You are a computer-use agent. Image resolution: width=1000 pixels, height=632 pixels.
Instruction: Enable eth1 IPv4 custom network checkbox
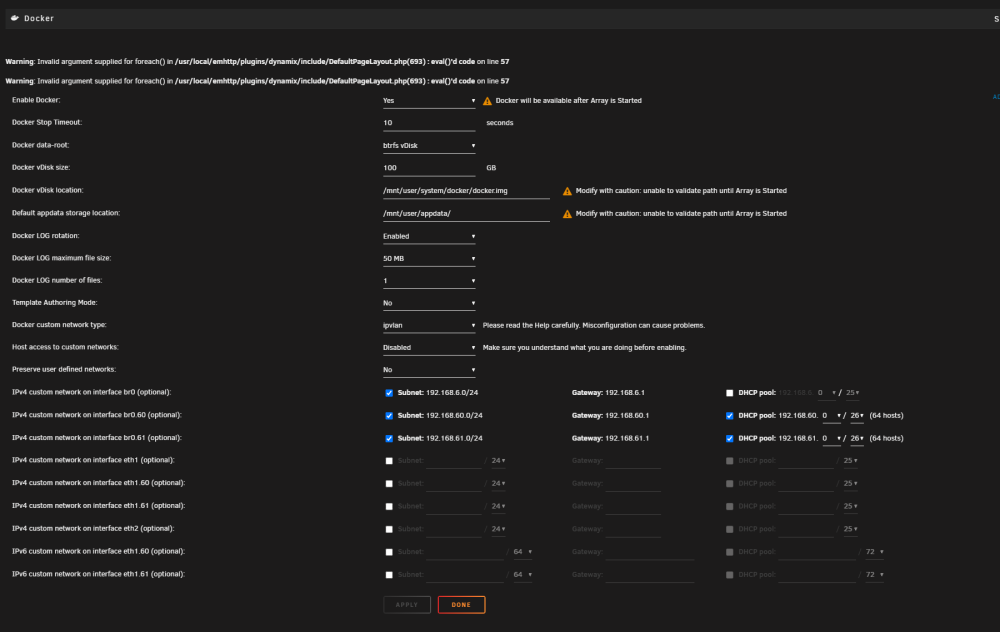pyautogui.click(x=389, y=460)
